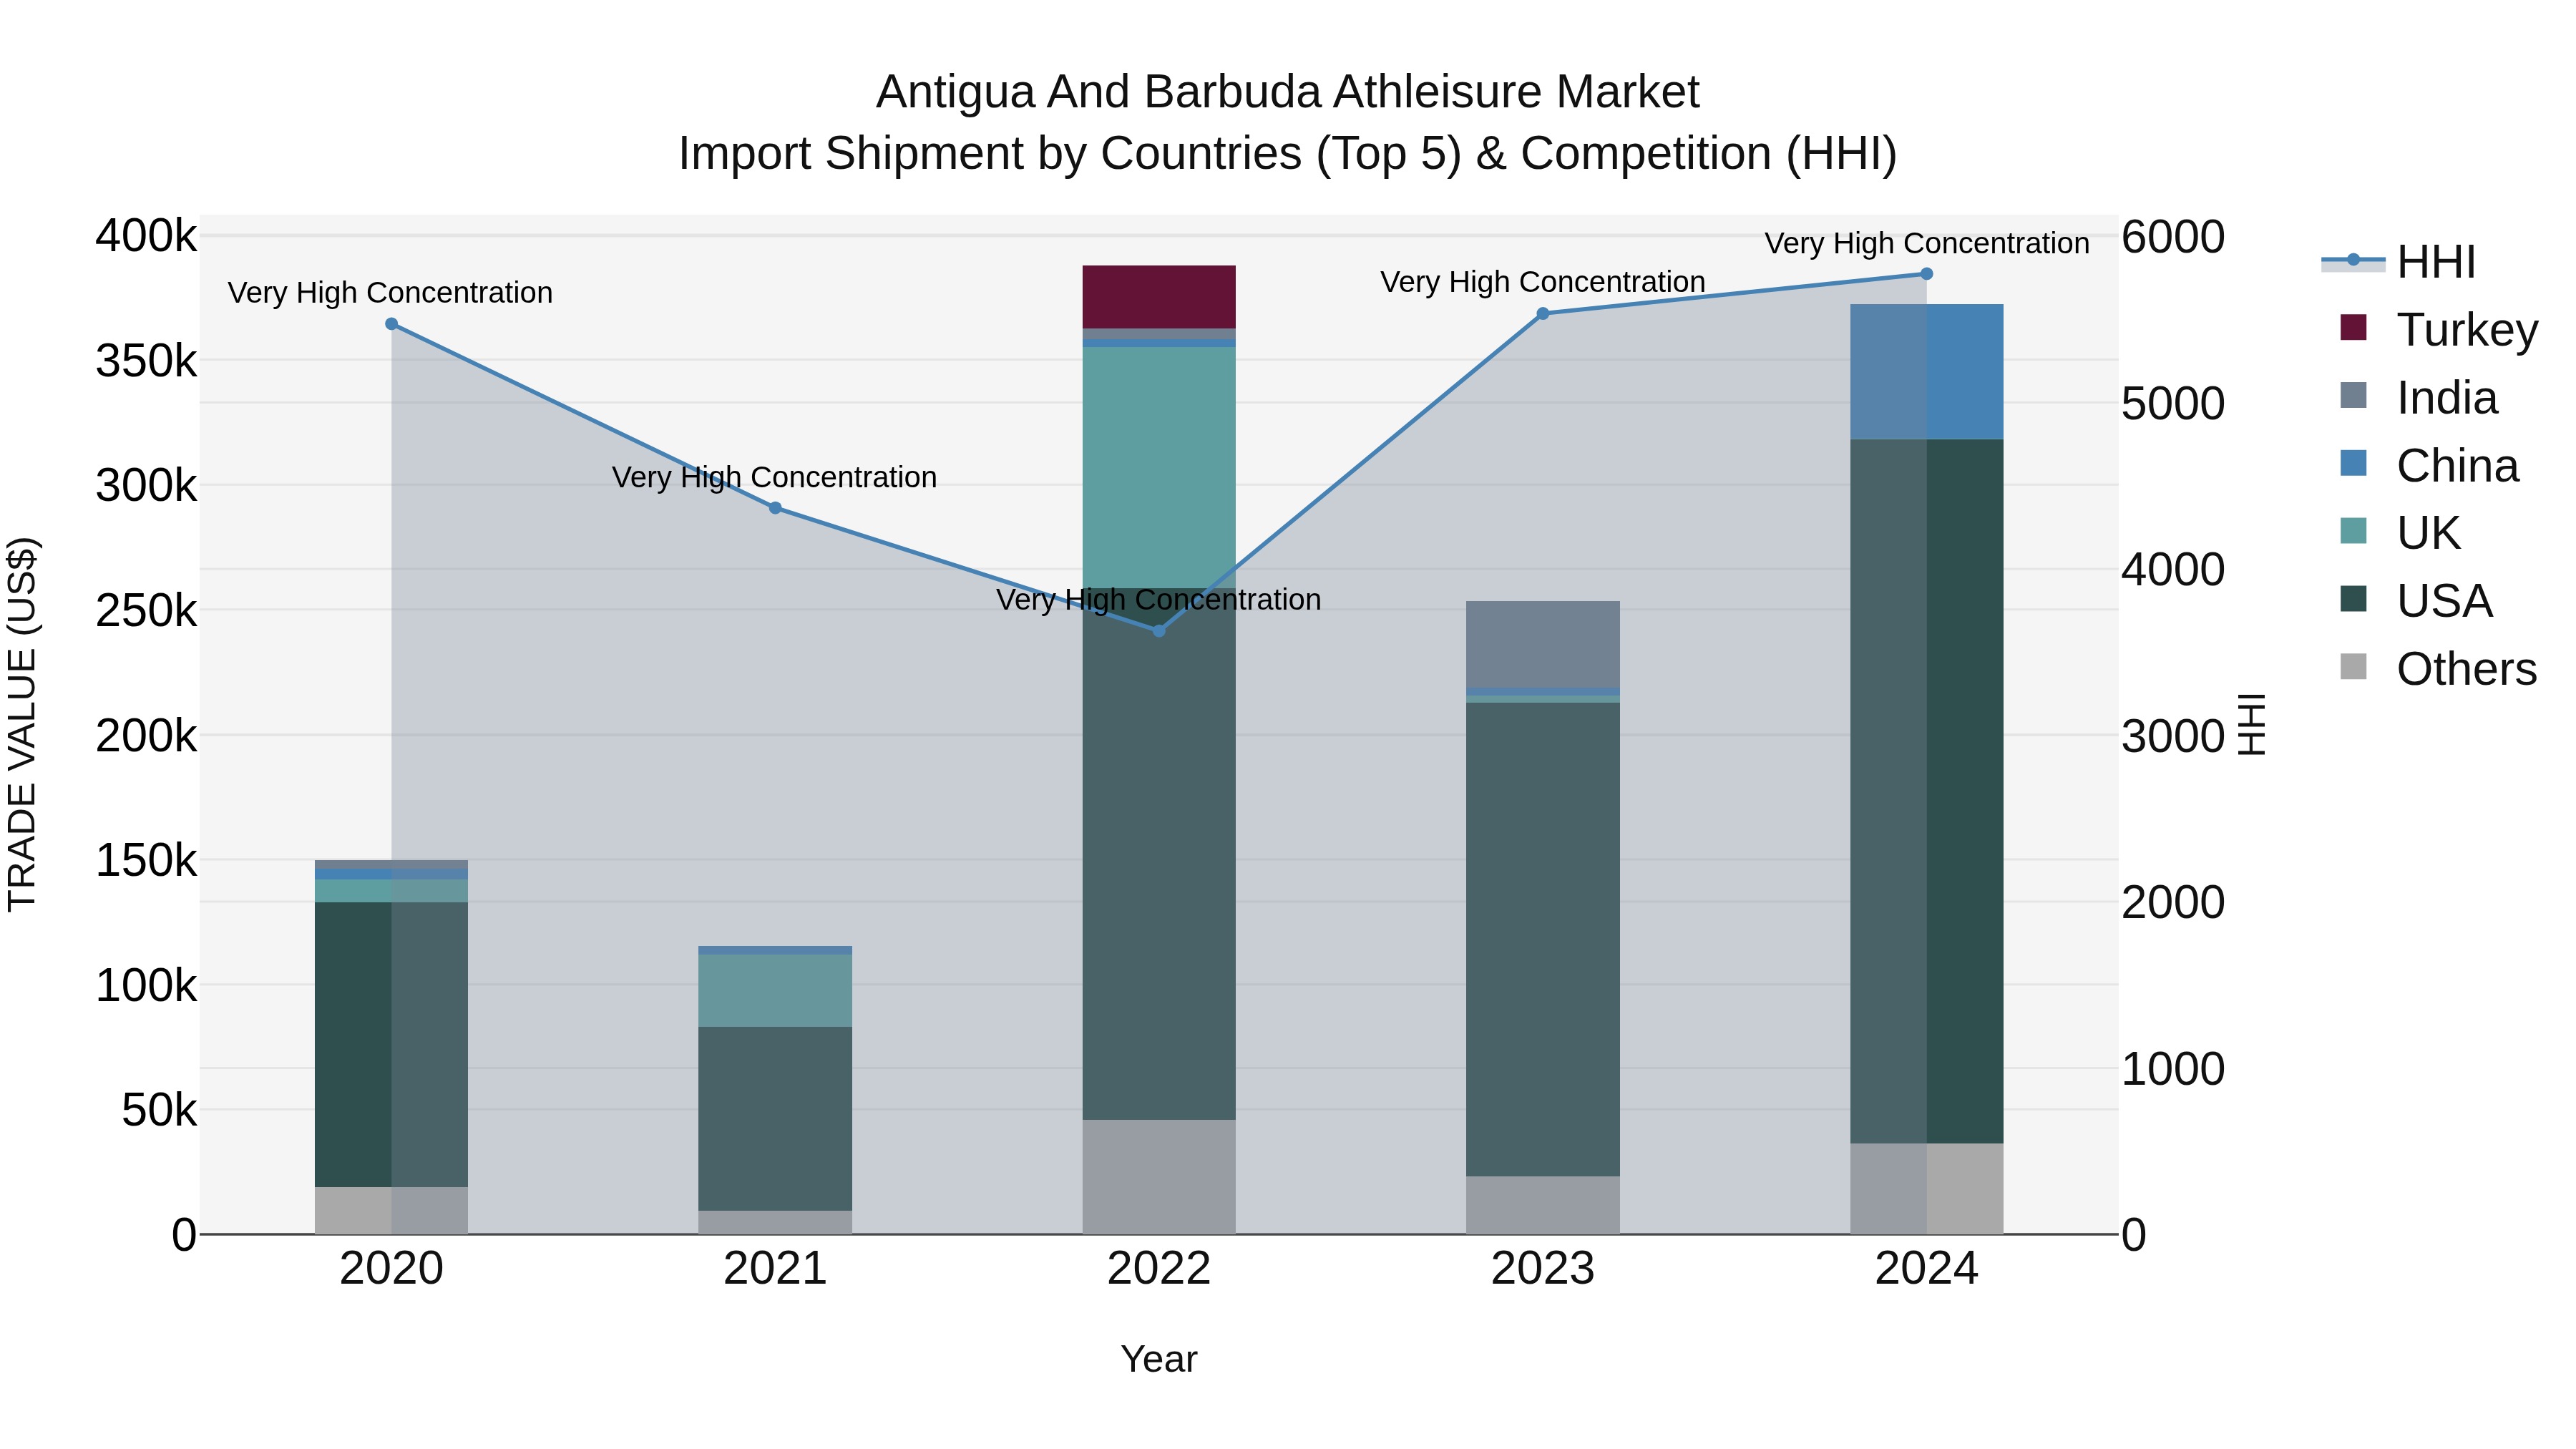
Task: Click the 2022 x-axis label
Action: 1159,1269
